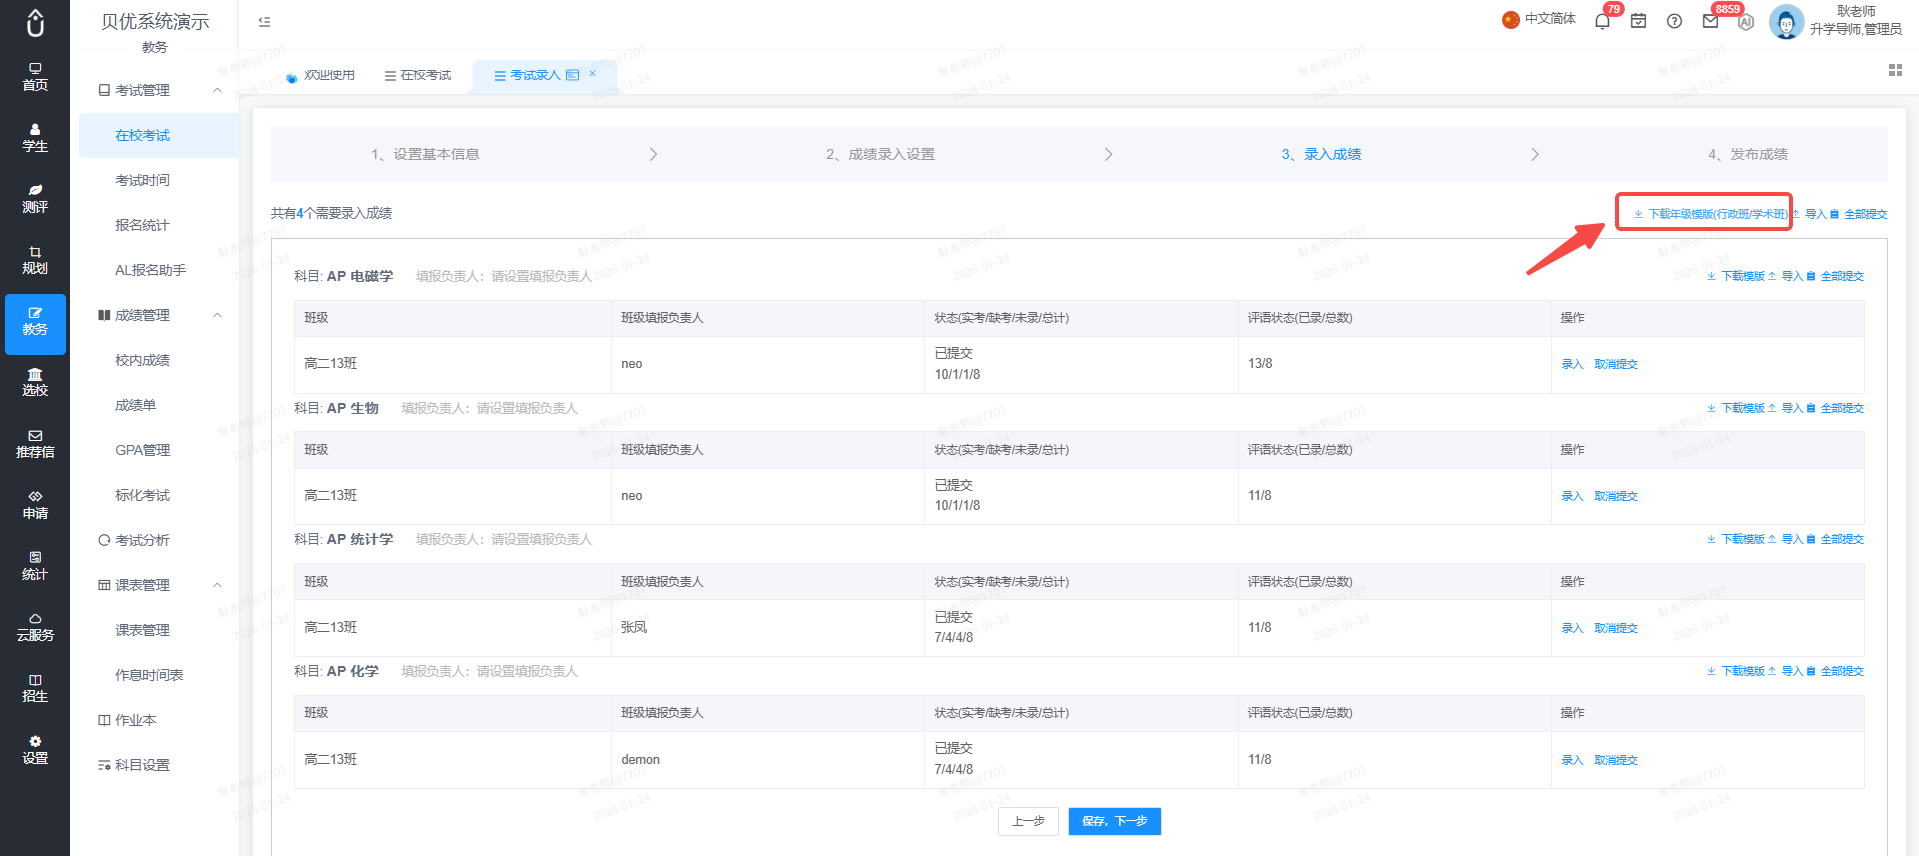Viewport: 1919px width, 856px height.
Task: Go to 选校 in left navigation
Action: point(35,383)
